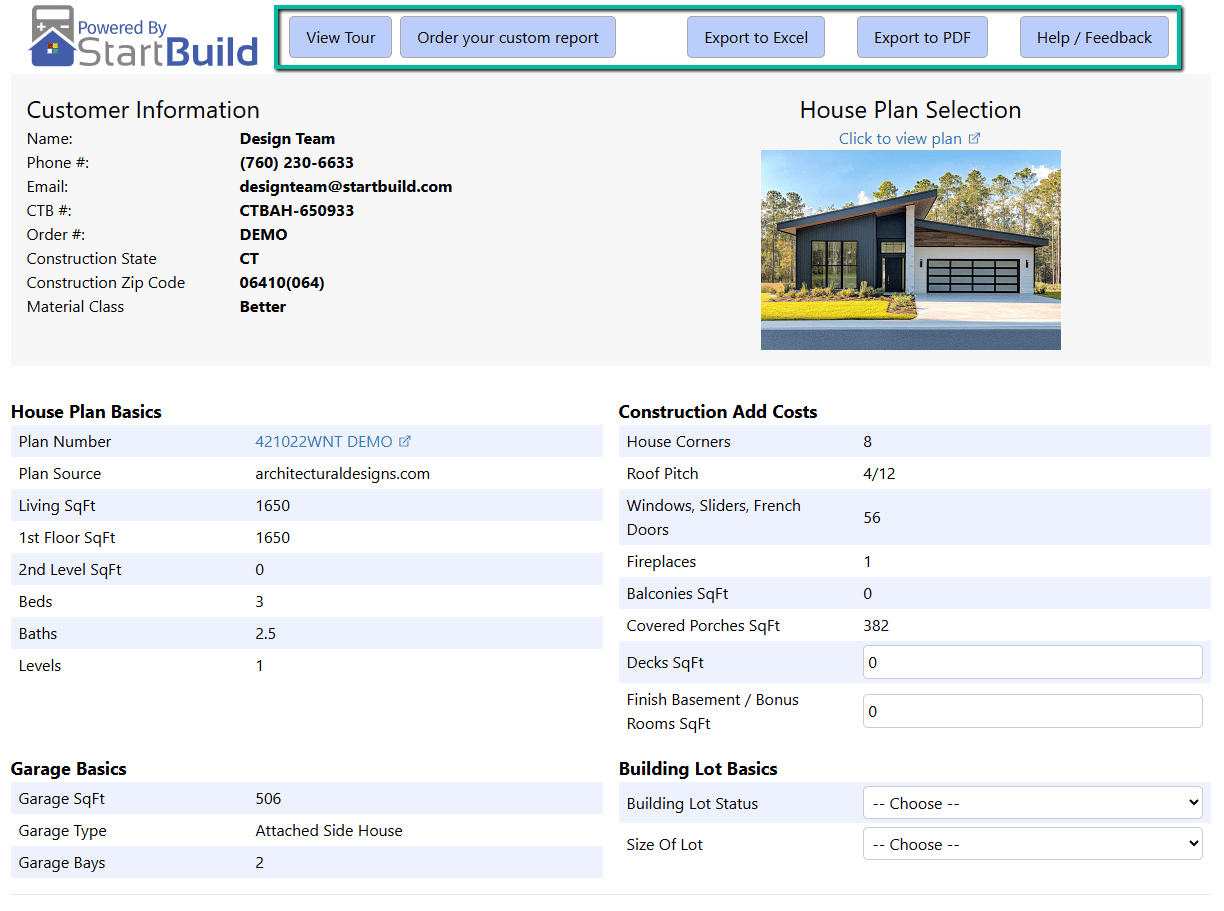The width and height of the screenshot is (1224, 911).
Task: Click the external link icon next to Click to view plan
Action: (x=974, y=138)
